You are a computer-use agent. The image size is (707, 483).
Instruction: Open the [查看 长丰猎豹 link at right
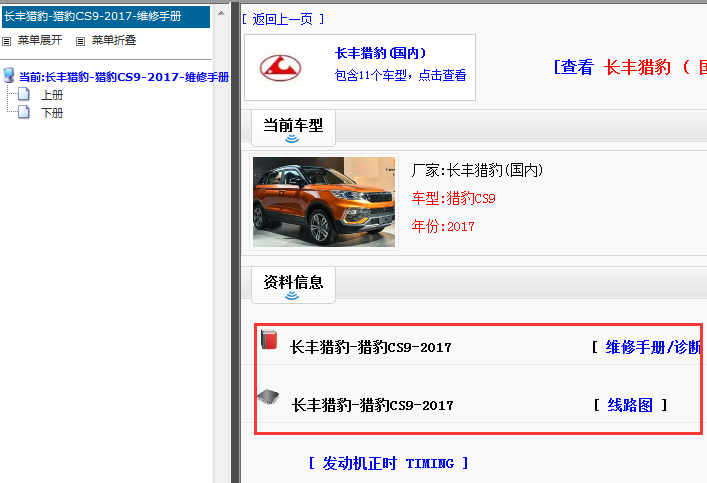tap(630, 67)
